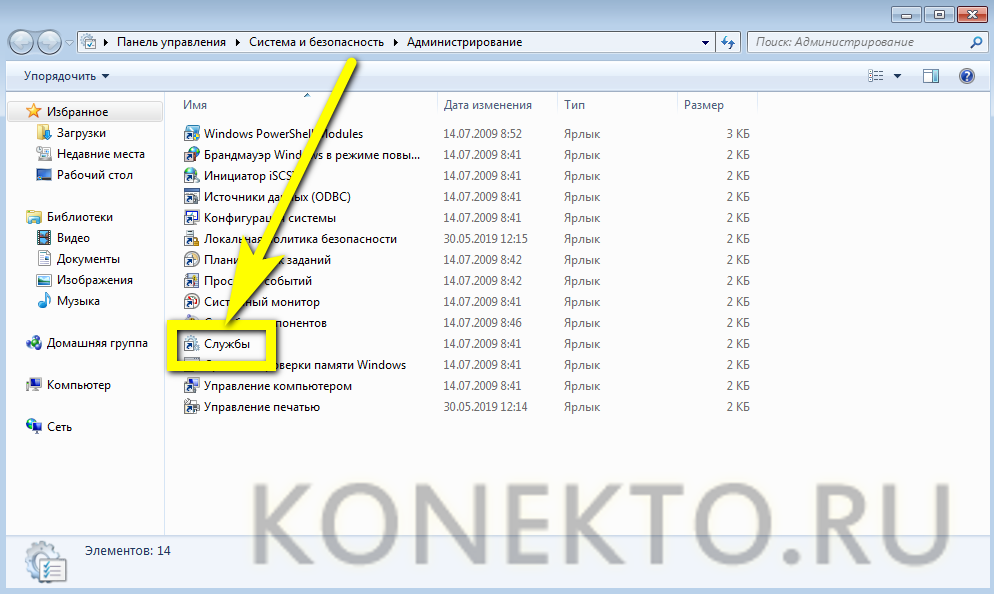Click Элементов: 14 in details pane
Screen dimensions: 994x594
[x=127, y=550]
